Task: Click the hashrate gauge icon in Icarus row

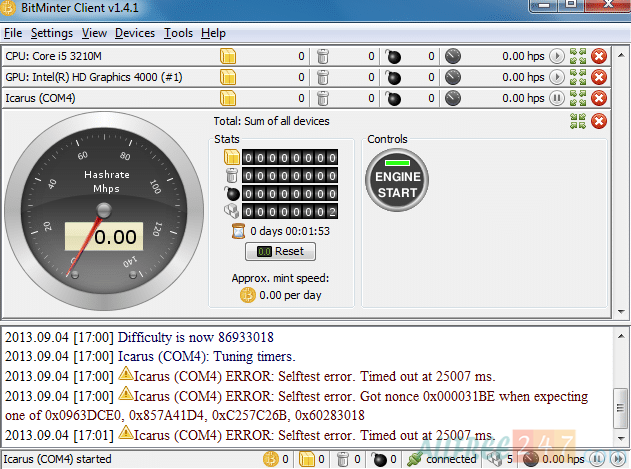Action: coord(453,98)
